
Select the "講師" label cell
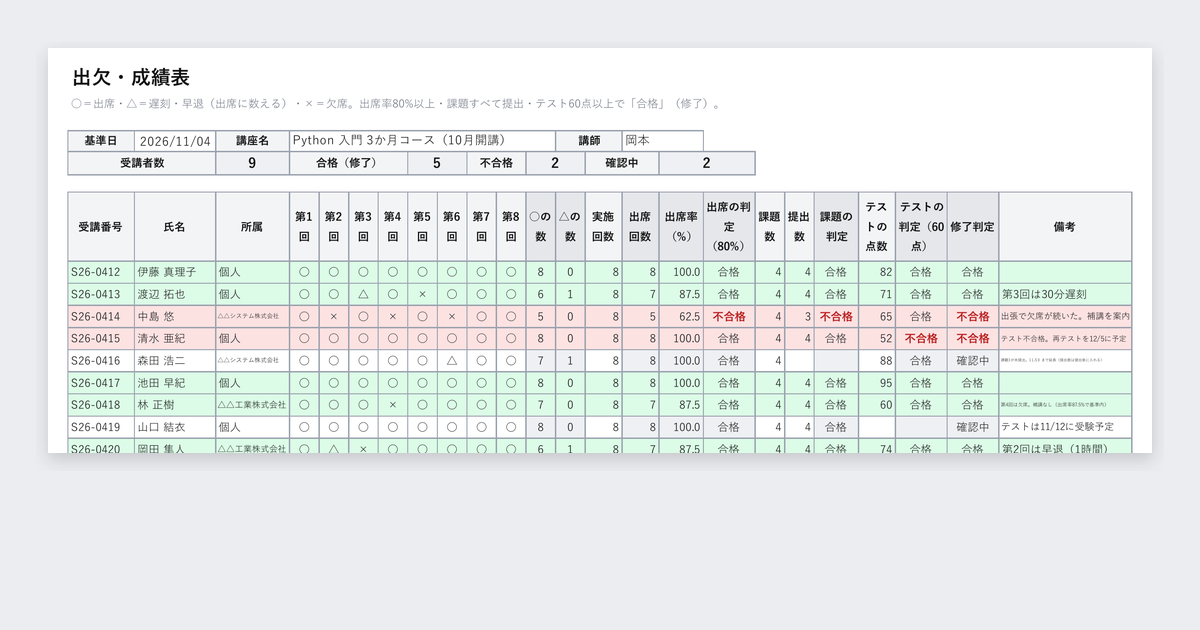589,141
